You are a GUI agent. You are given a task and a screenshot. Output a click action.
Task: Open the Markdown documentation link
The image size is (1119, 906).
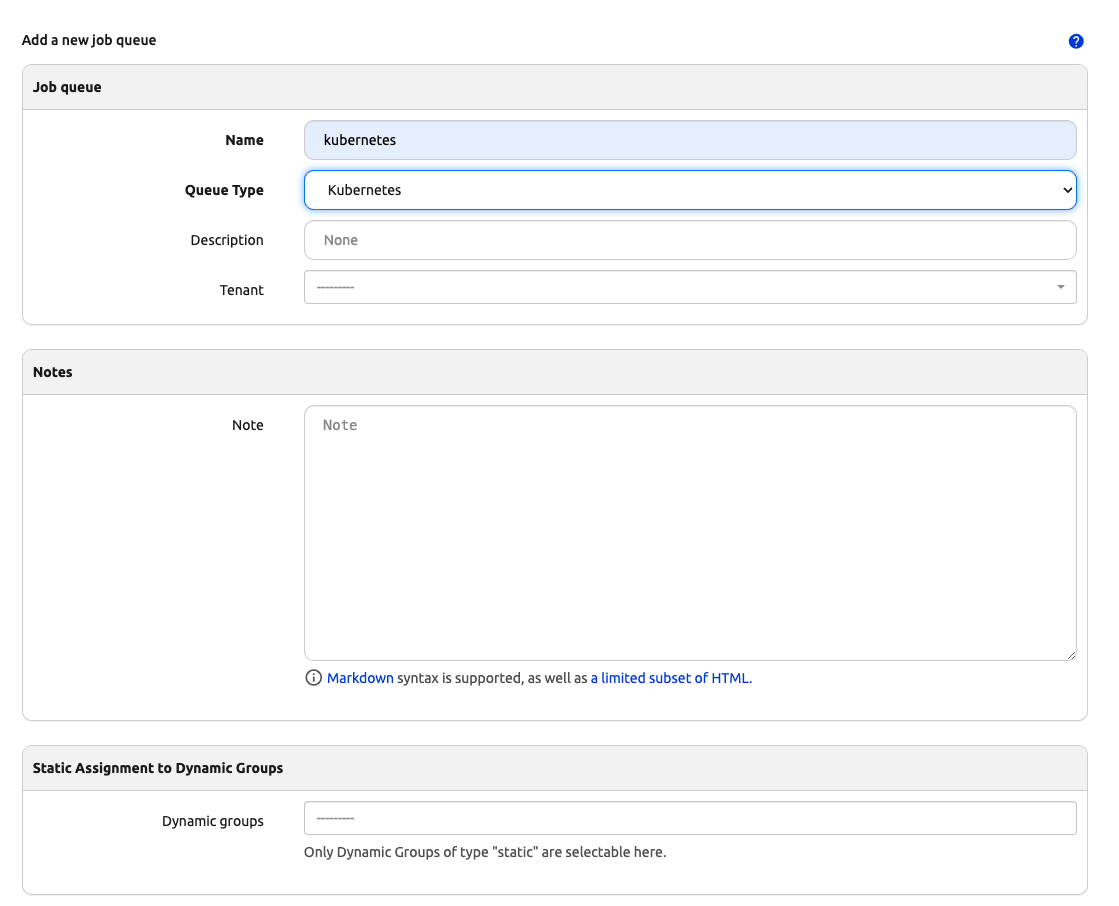pyautogui.click(x=360, y=678)
